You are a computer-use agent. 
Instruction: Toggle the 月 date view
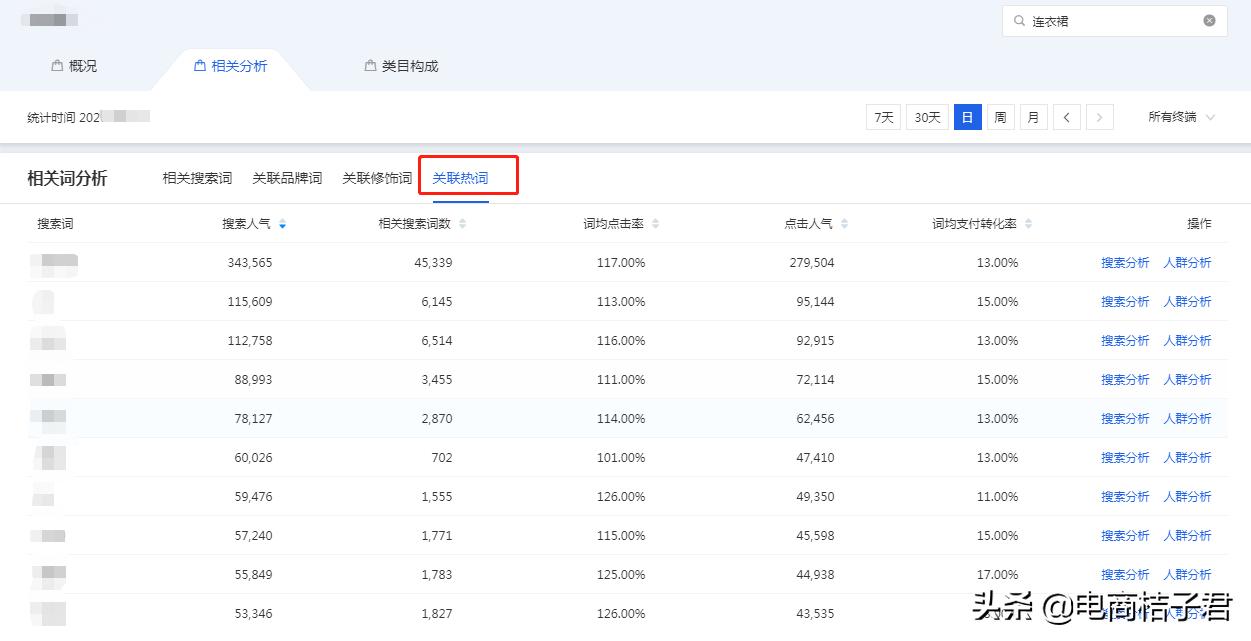(1032, 116)
